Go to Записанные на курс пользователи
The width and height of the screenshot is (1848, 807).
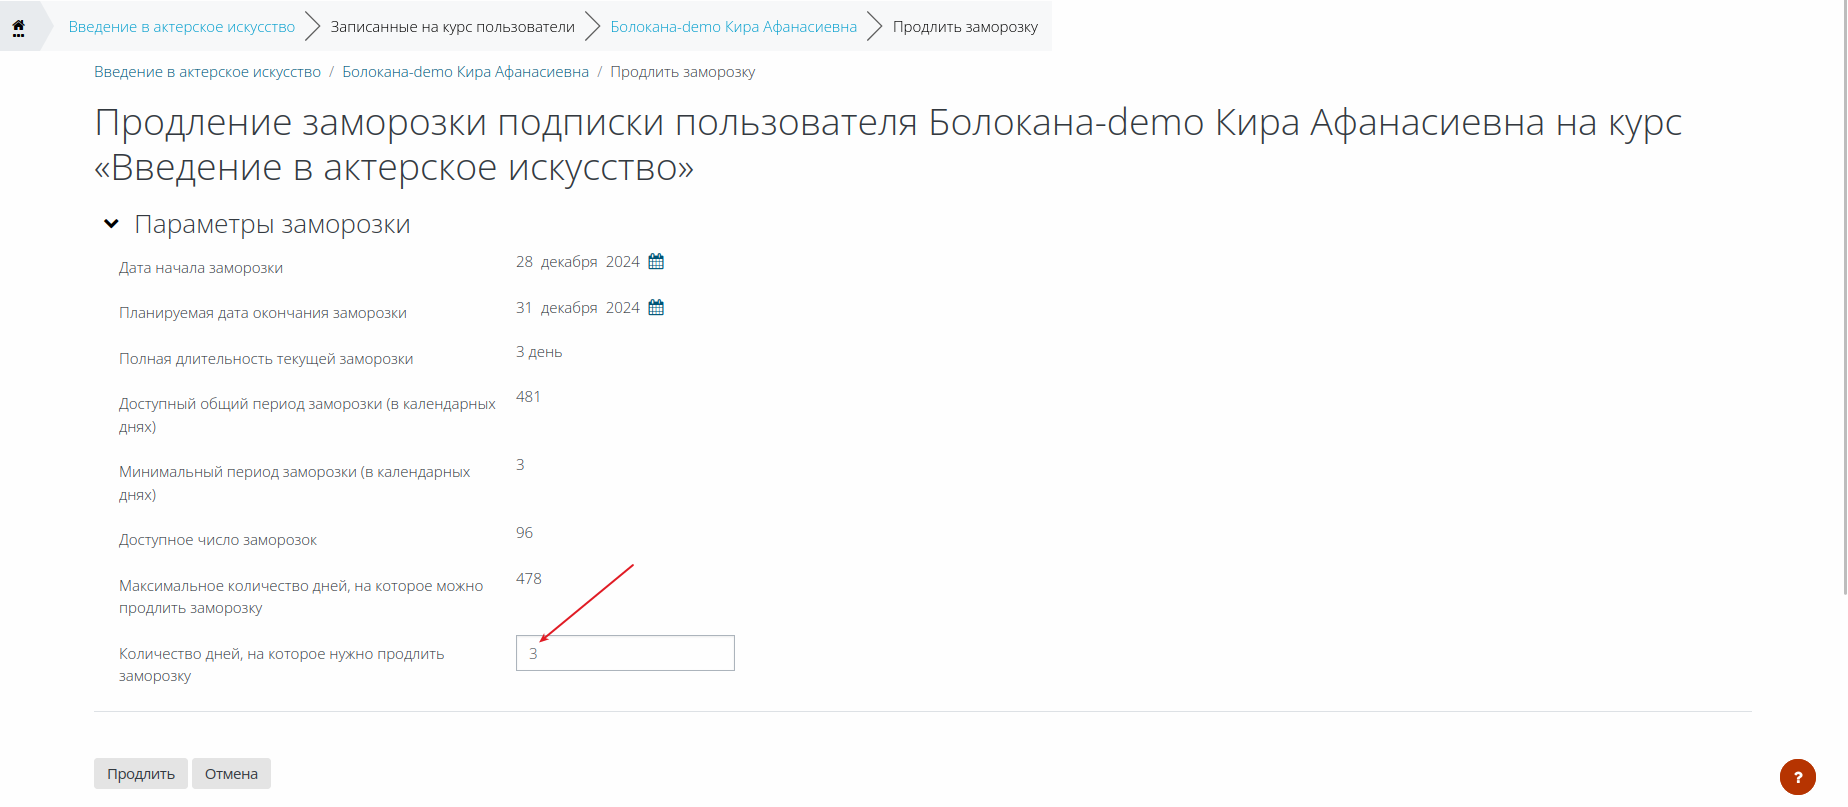pyautogui.click(x=452, y=27)
